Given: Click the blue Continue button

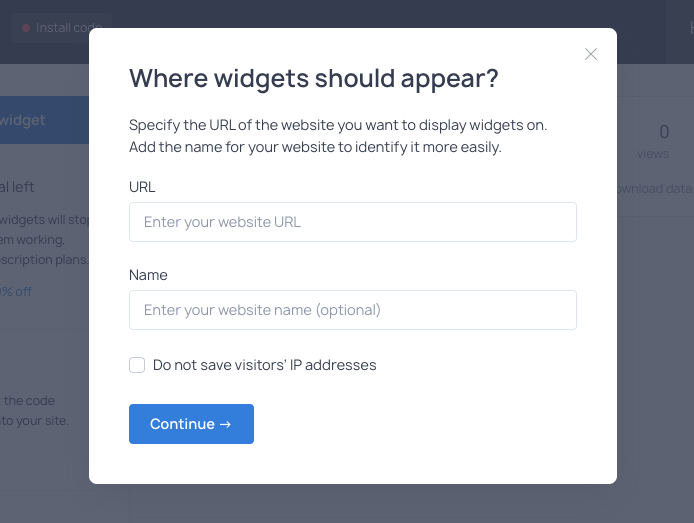Looking at the screenshot, I should tap(191, 424).
